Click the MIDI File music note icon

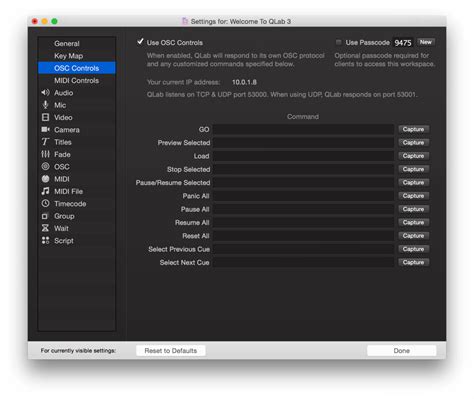[x=45, y=191]
